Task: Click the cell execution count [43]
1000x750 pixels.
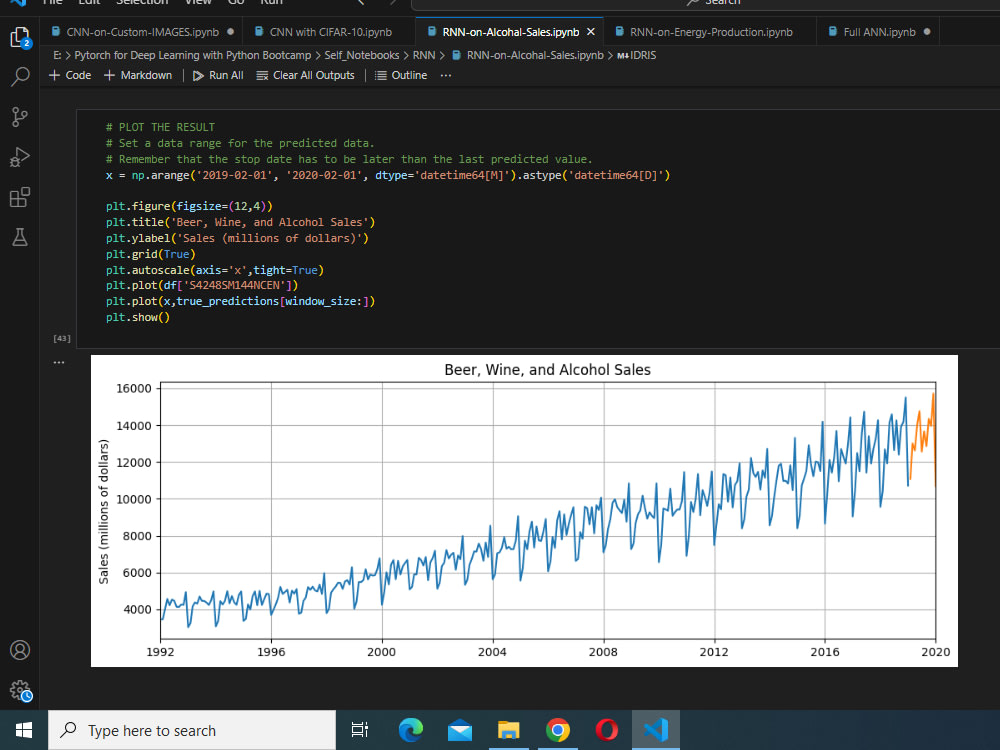Action: (62, 339)
